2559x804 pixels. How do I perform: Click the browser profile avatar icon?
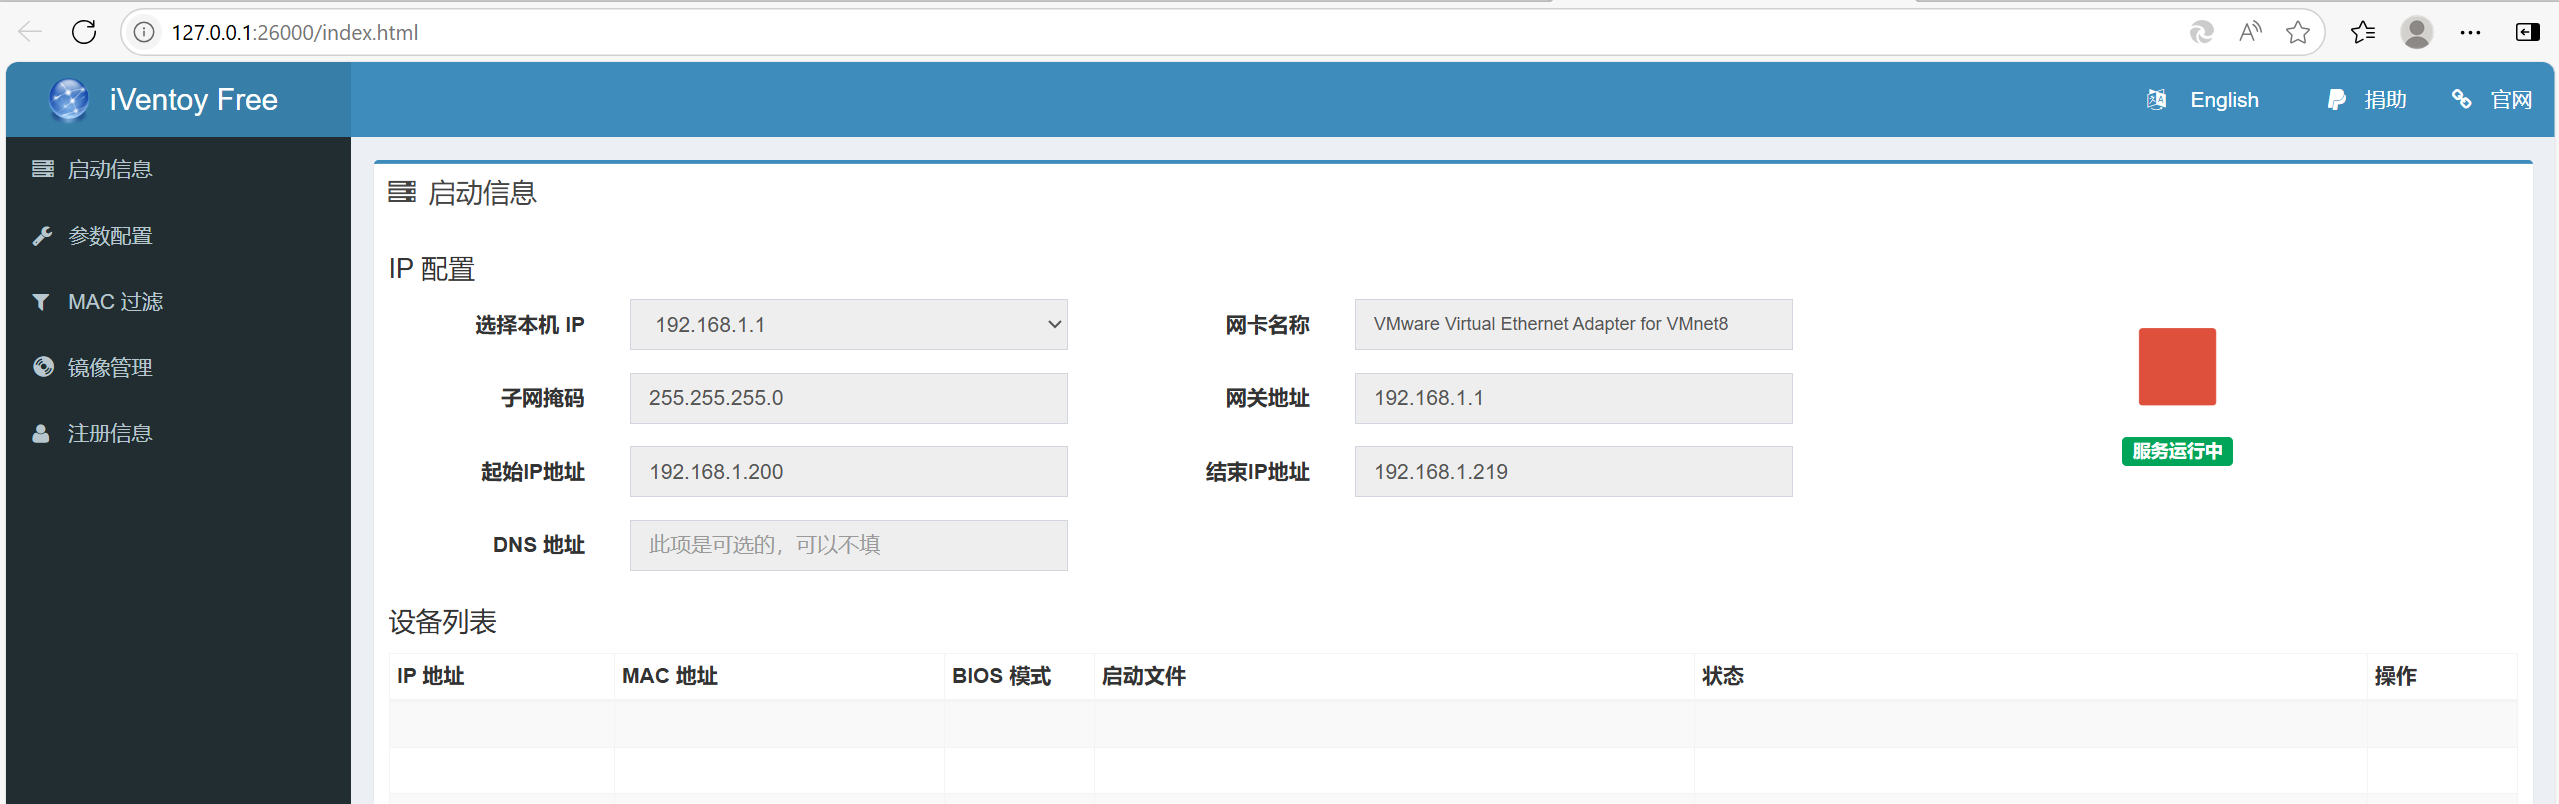pyautogui.click(x=2417, y=32)
